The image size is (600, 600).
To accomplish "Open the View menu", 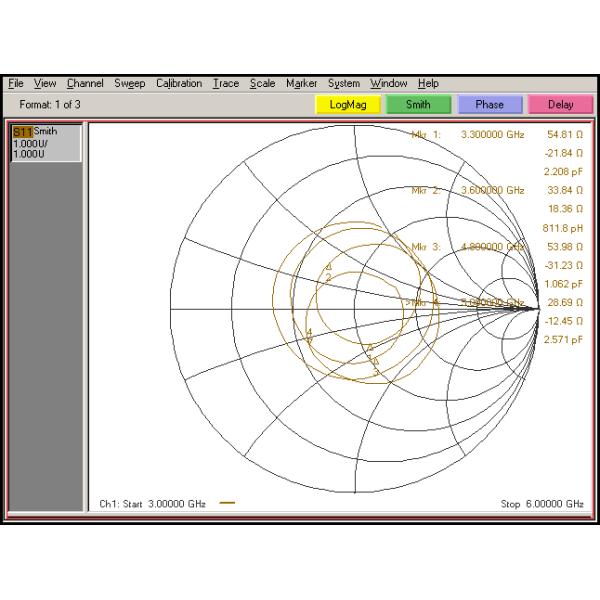I will coord(45,84).
